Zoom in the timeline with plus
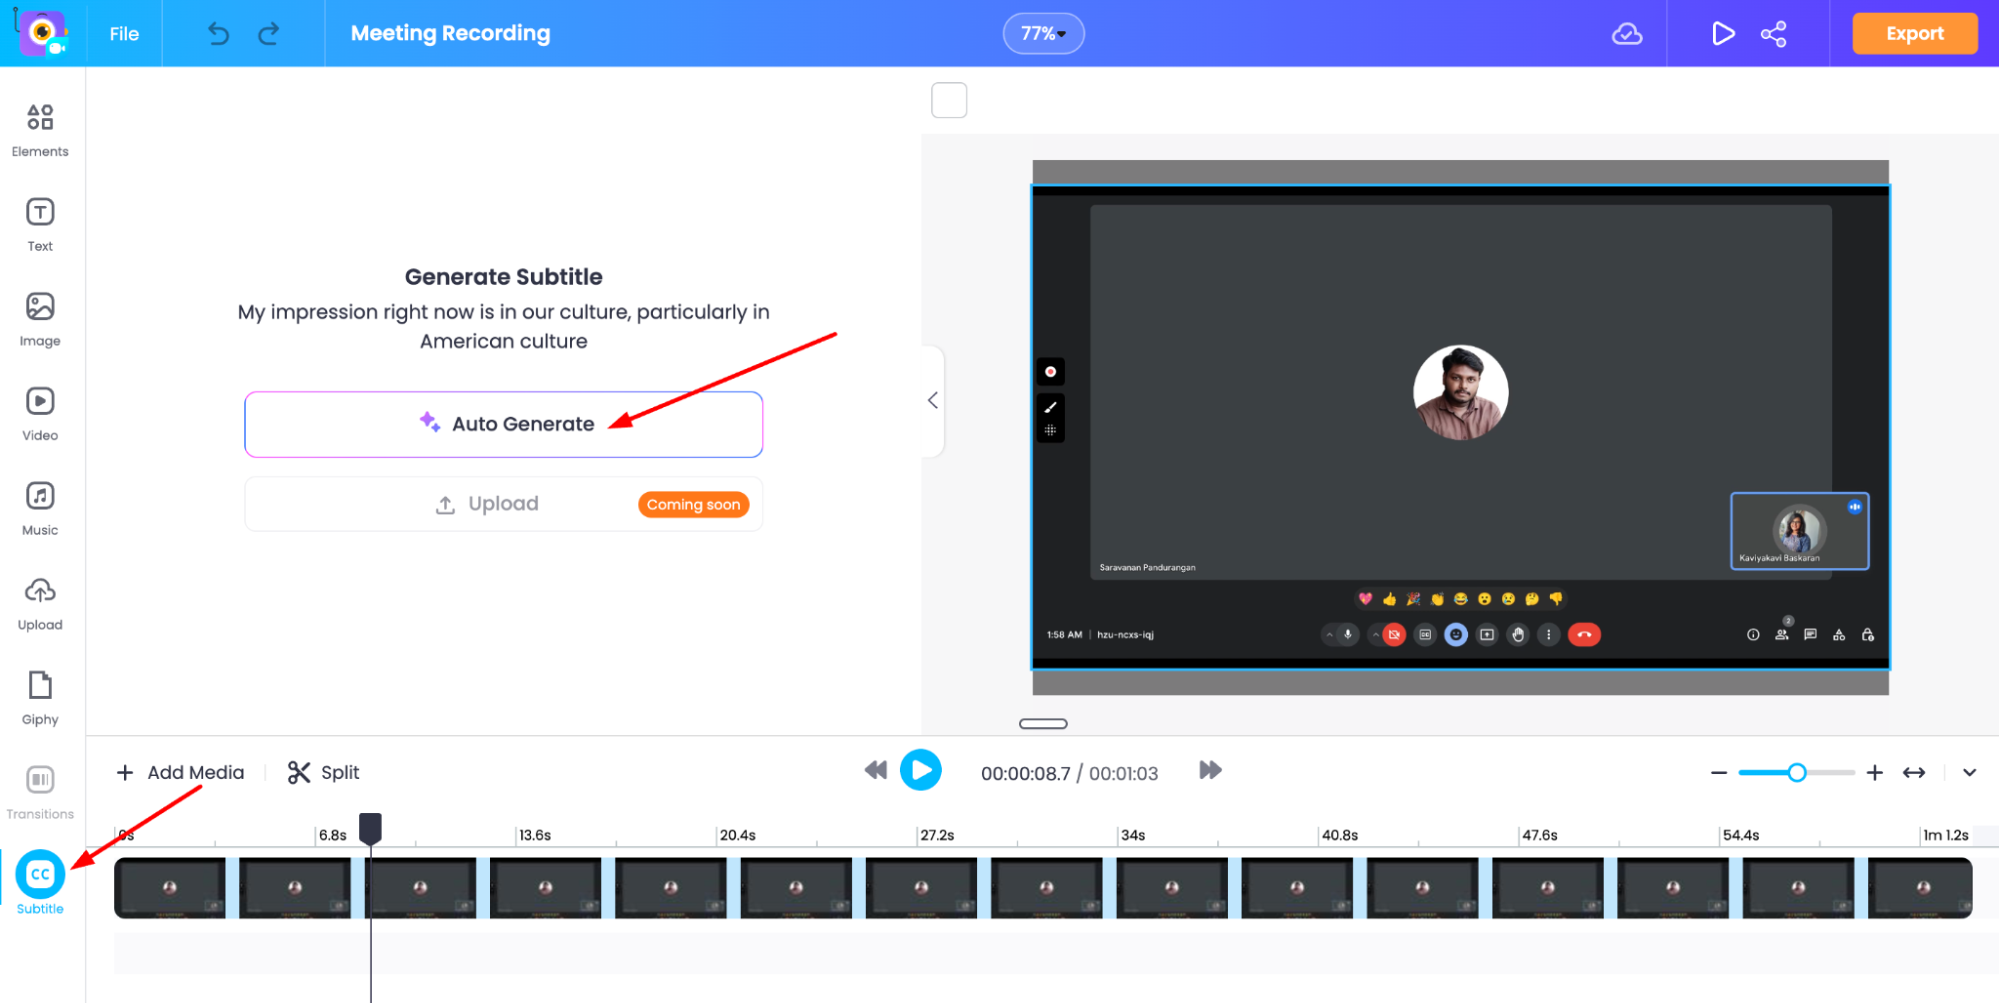 point(1875,773)
